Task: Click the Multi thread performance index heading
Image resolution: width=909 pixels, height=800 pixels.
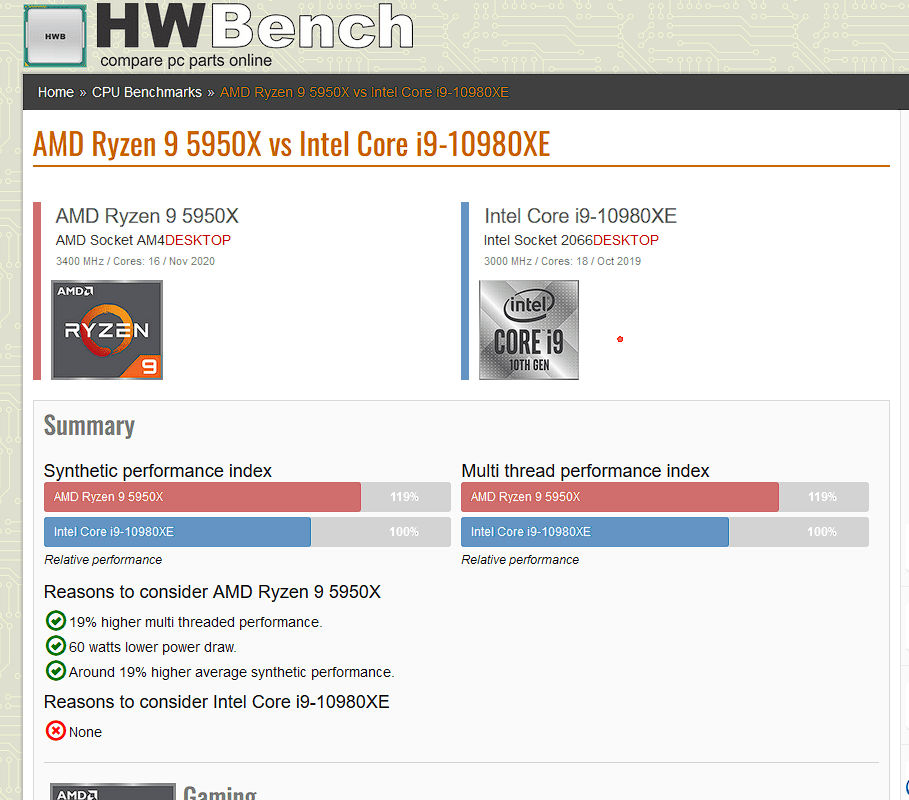Action: click(585, 471)
